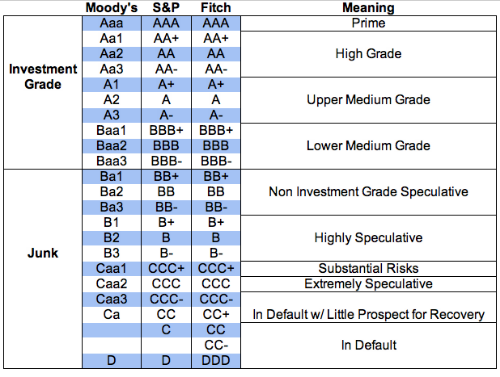Click the High Grade meaning cell
This screenshot has height=377, width=500.
click(368, 54)
